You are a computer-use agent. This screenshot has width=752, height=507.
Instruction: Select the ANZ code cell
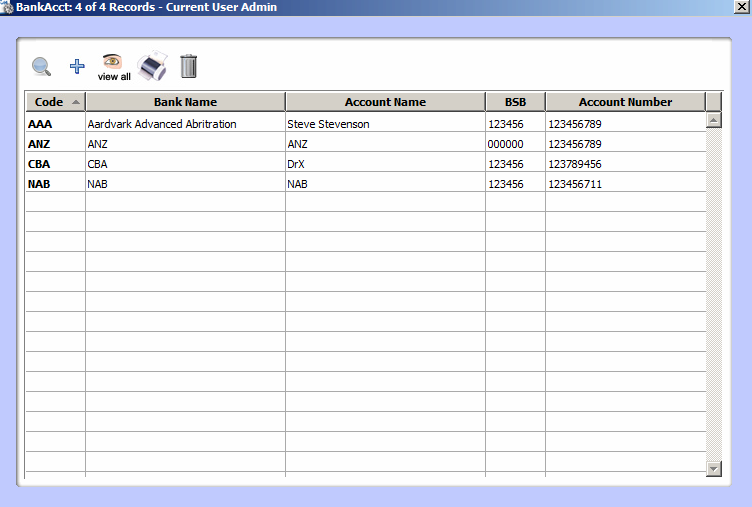click(56, 144)
